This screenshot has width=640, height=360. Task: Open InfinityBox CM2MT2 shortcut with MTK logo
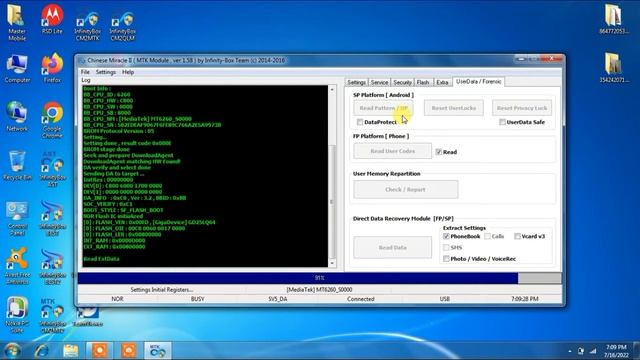pos(52,315)
